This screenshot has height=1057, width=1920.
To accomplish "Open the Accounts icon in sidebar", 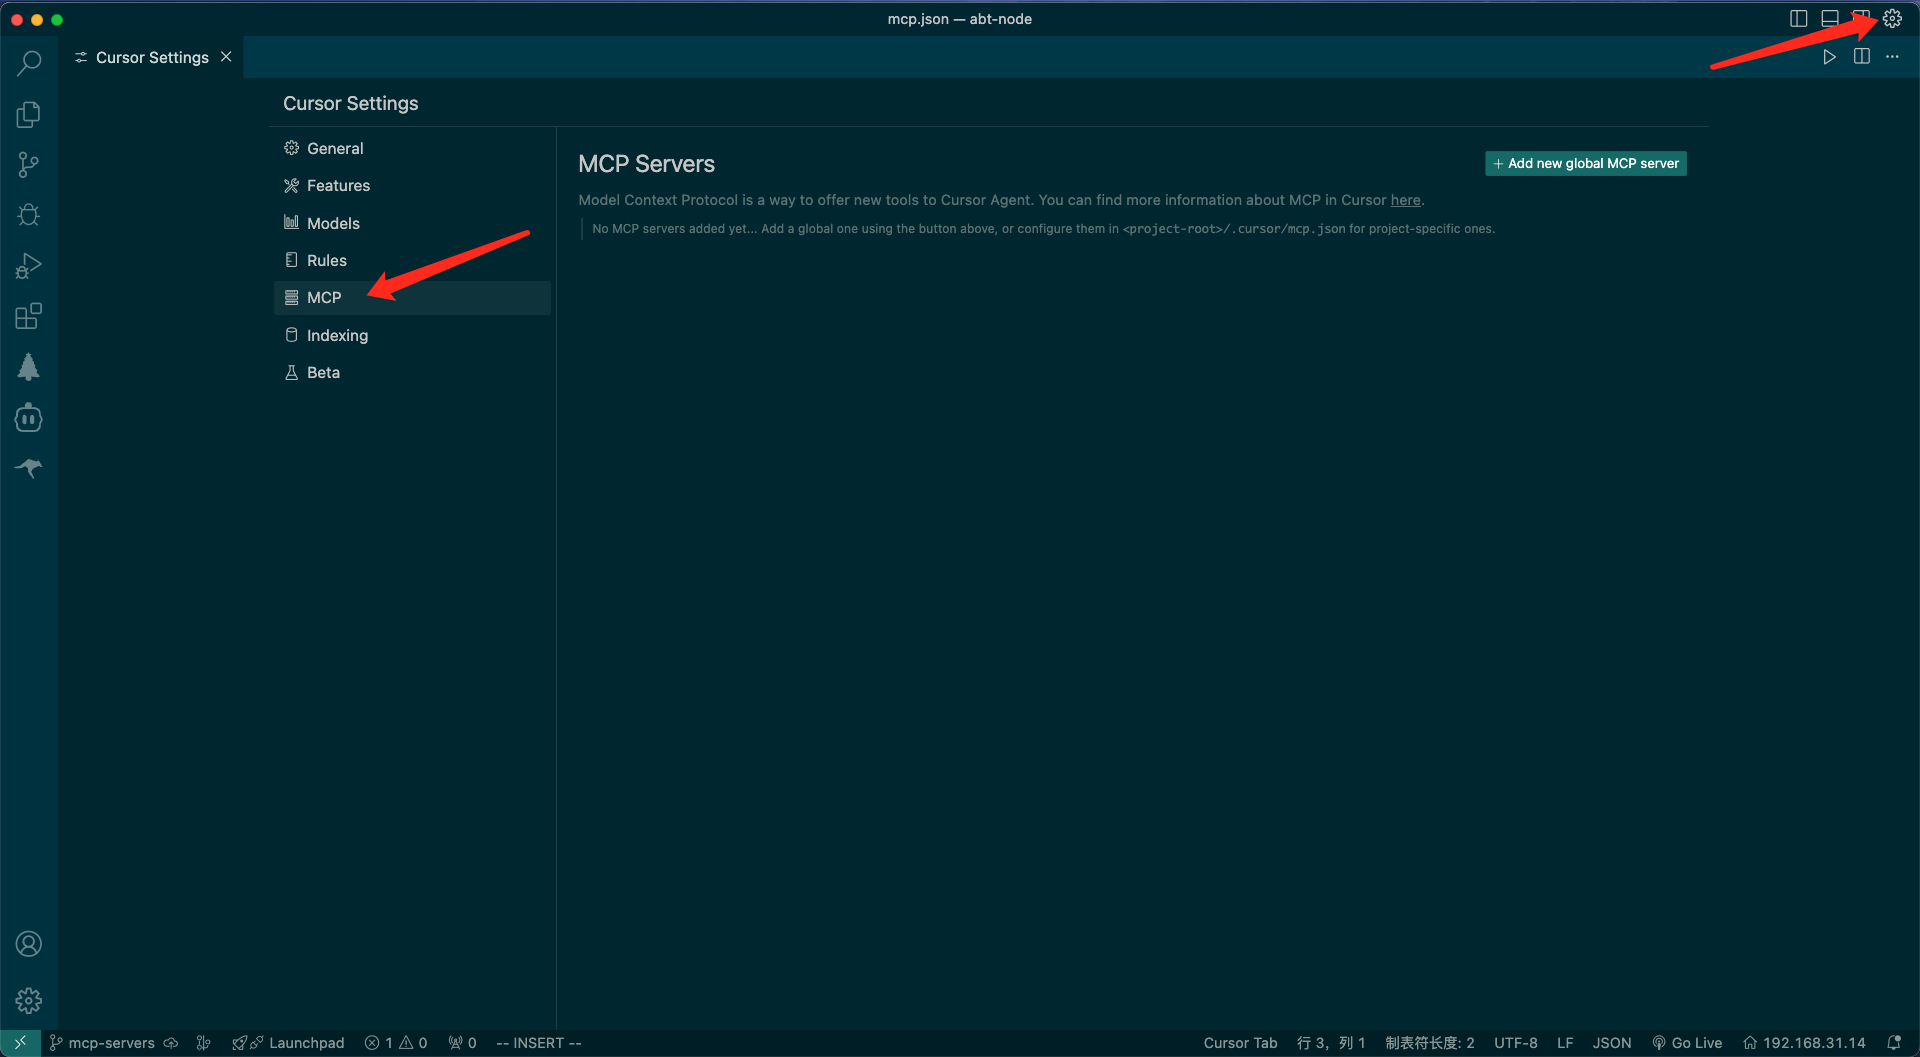I will coord(29,944).
